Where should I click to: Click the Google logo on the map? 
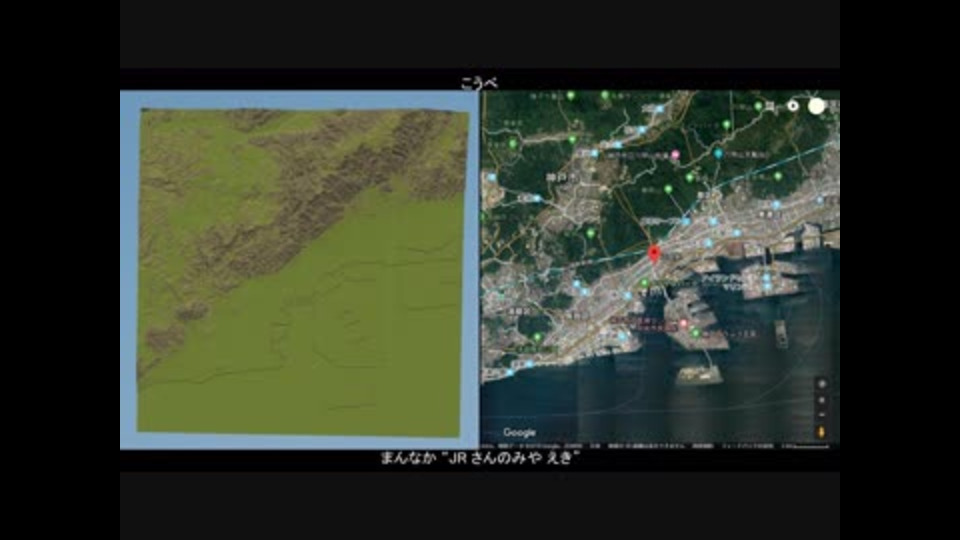tap(519, 432)
